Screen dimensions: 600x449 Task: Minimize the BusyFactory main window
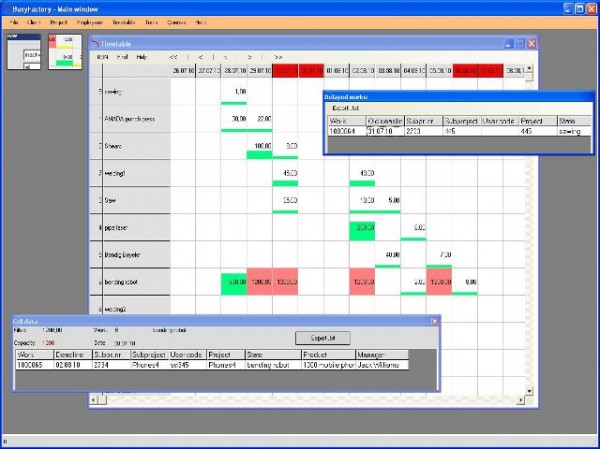[569, 8]
